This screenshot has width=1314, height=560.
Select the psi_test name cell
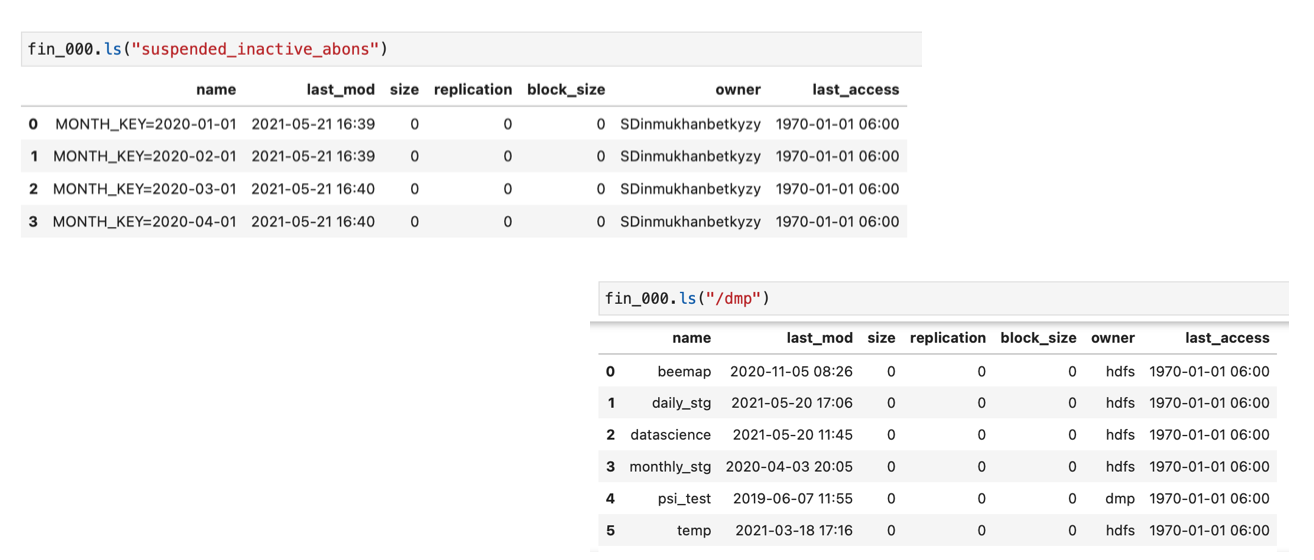[685, 499]
